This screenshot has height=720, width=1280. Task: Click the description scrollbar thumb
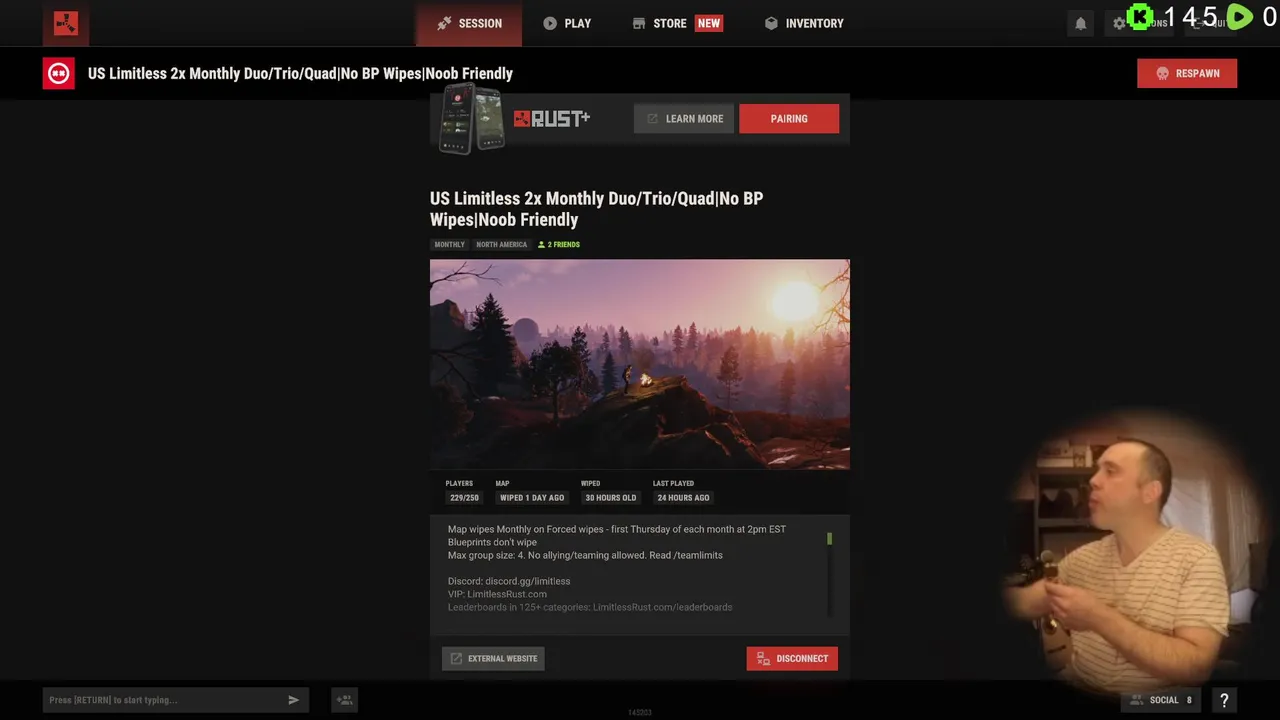click(829, 539)
